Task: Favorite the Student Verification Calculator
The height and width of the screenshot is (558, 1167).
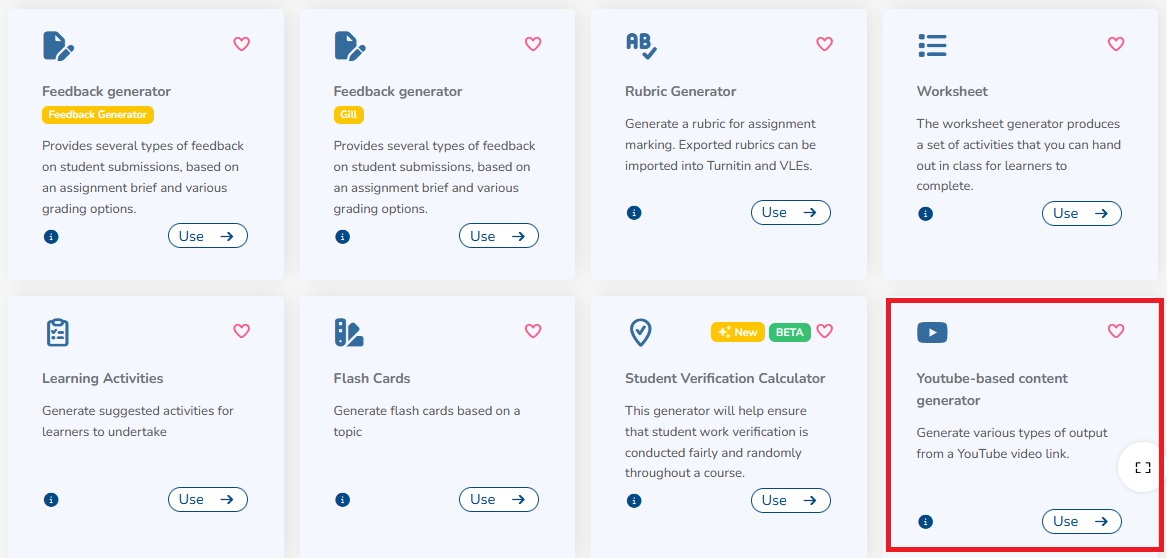Action: tap(825, 331)
